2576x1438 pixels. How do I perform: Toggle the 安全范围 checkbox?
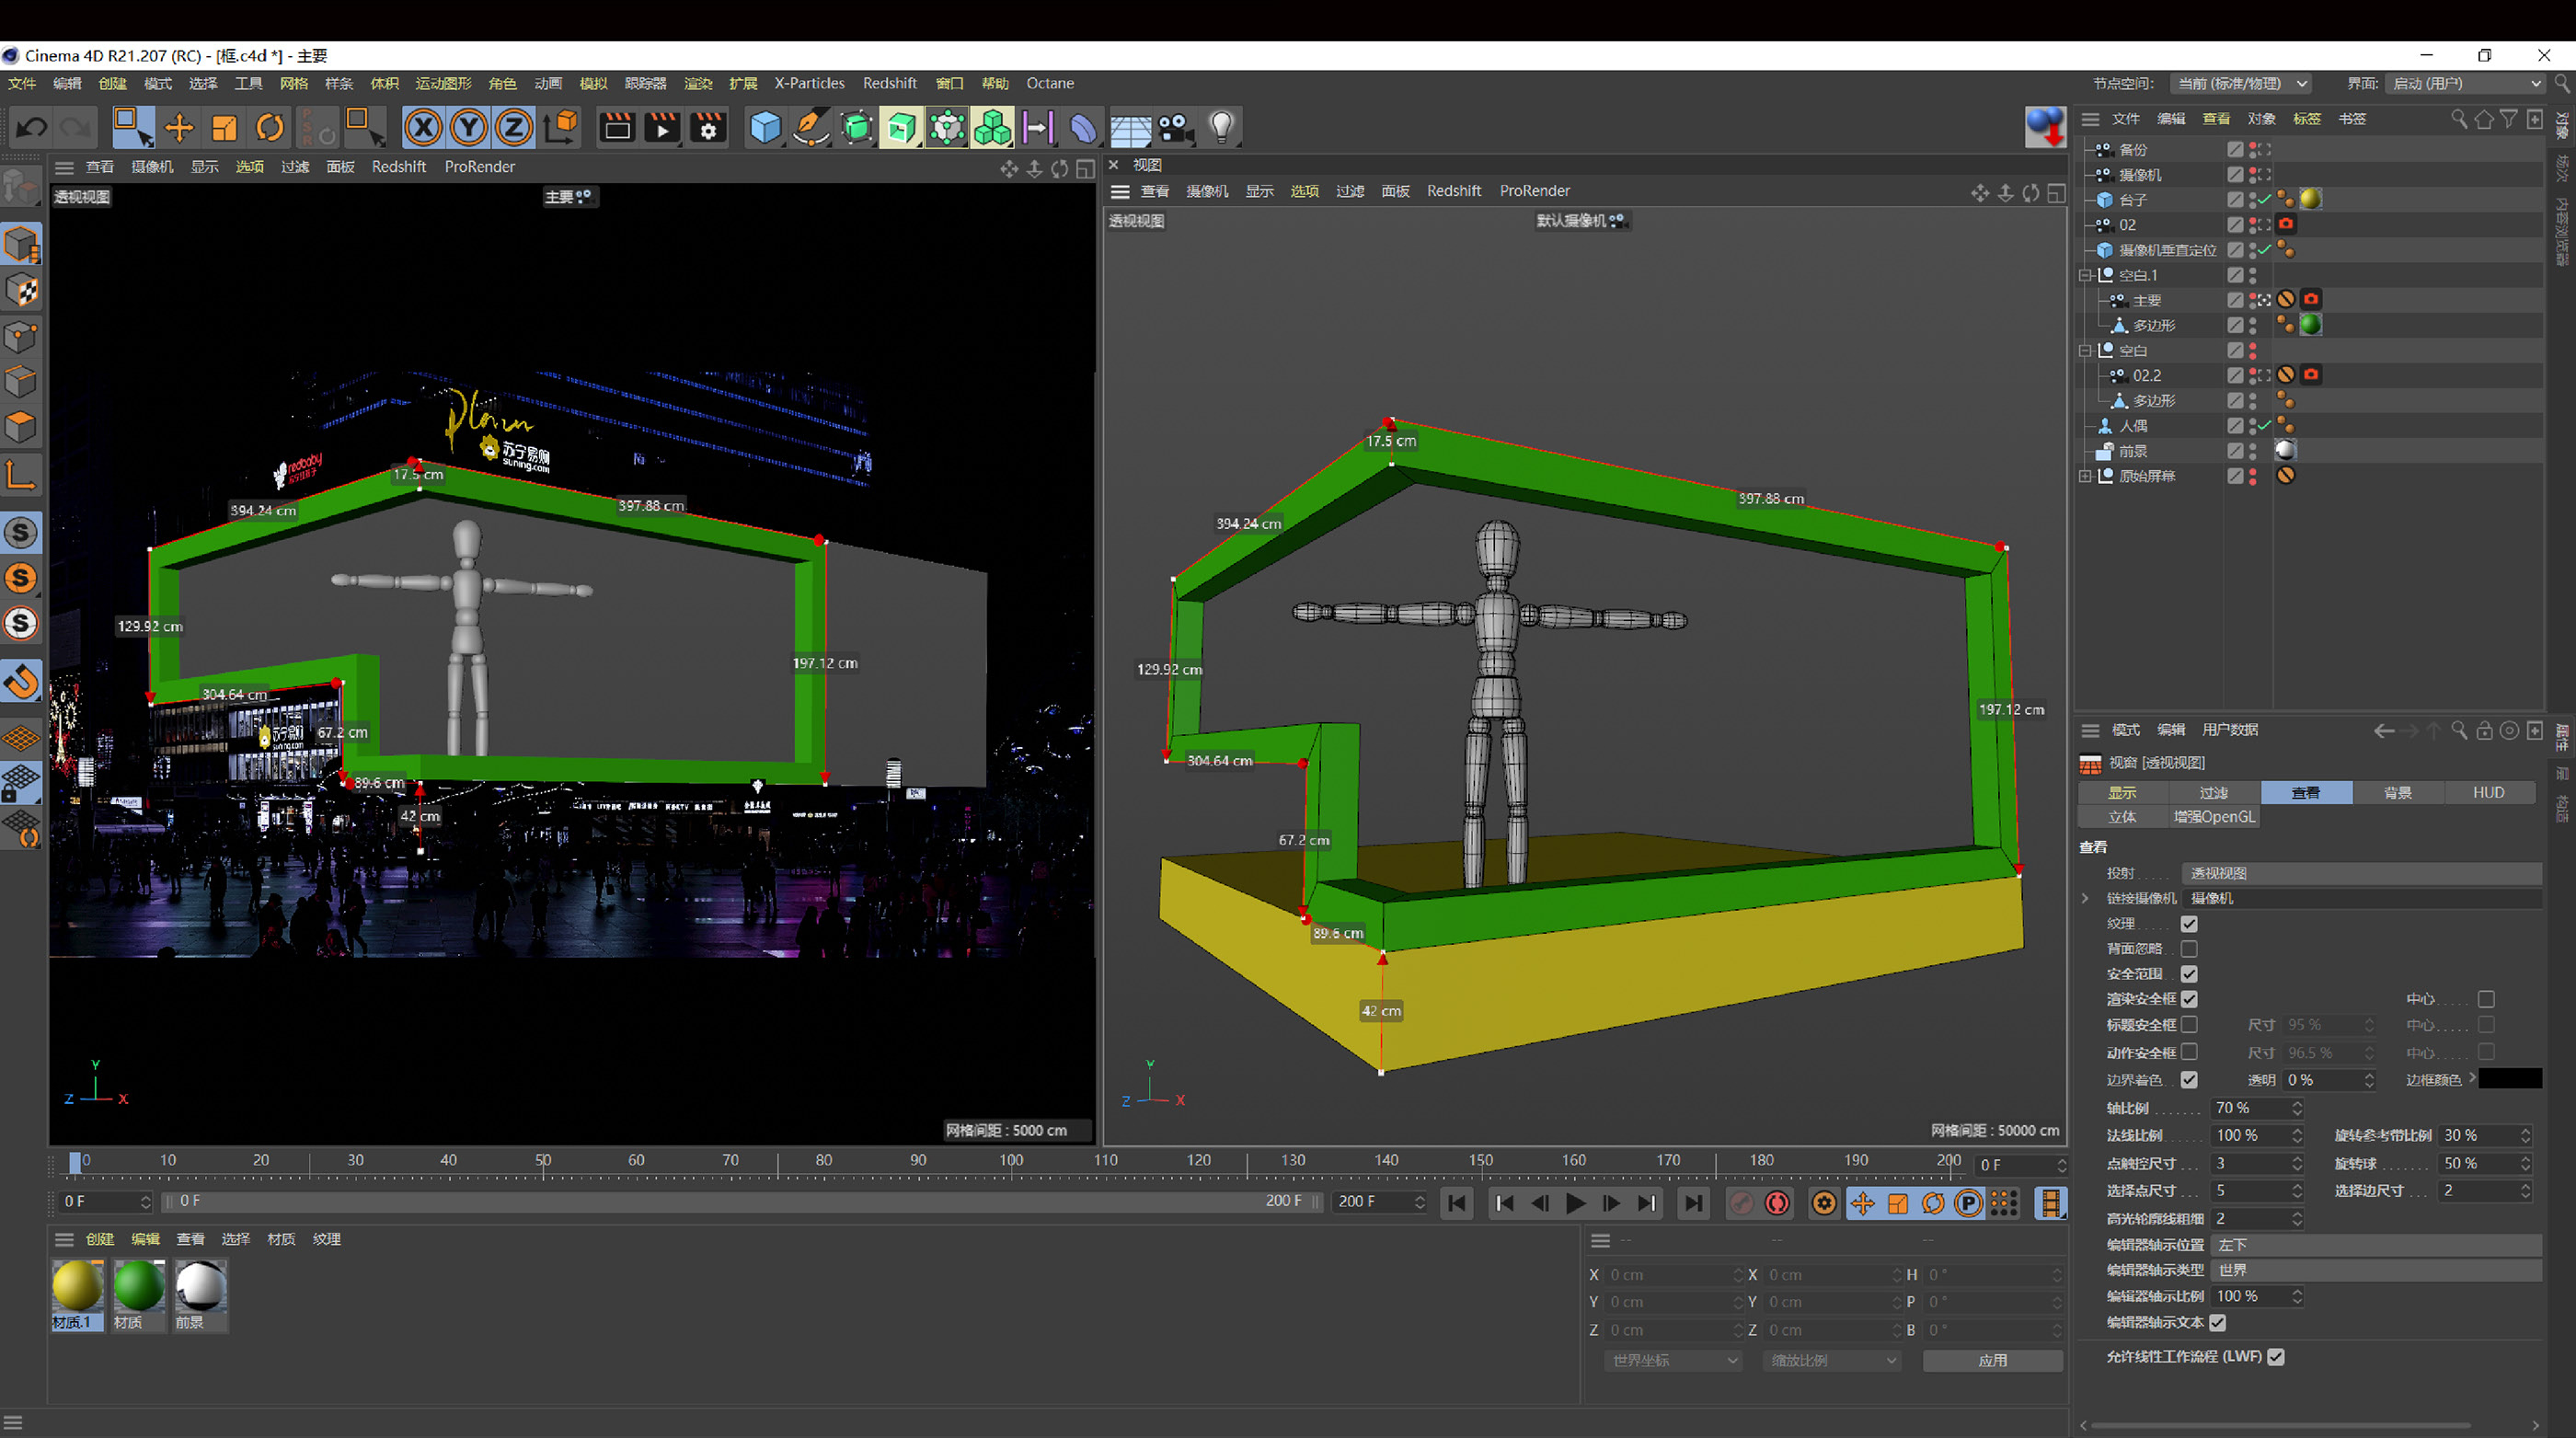[2189, 973]
